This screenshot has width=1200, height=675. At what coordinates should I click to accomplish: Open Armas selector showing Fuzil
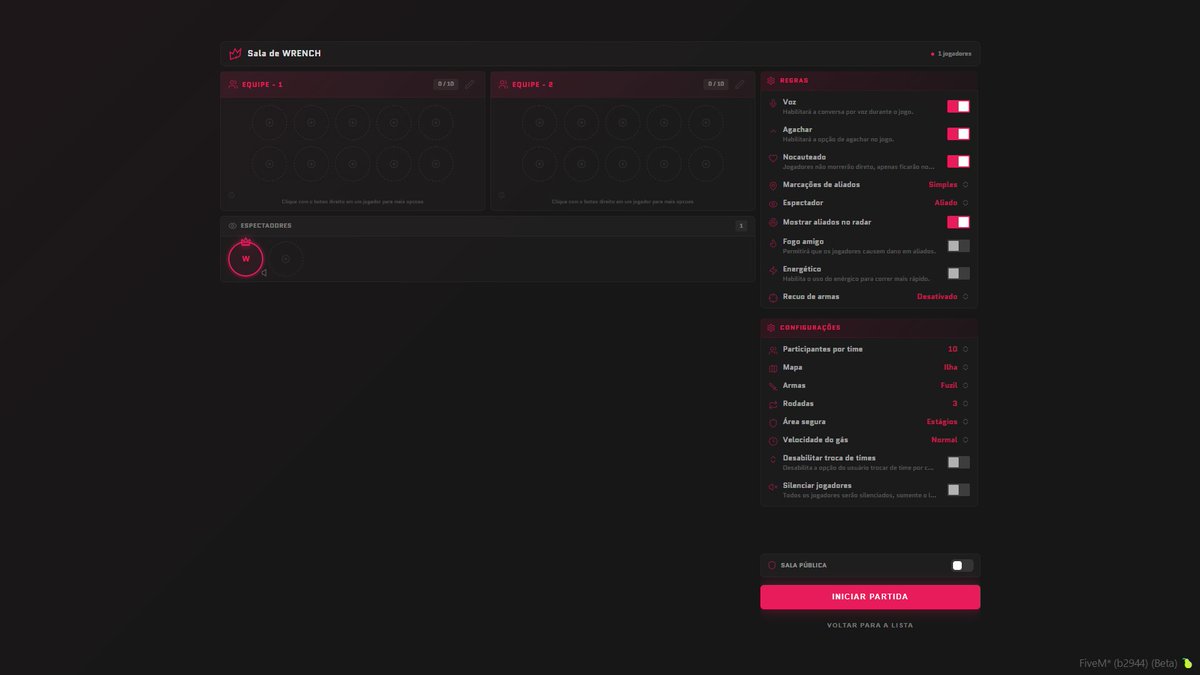tap(954, 385)
